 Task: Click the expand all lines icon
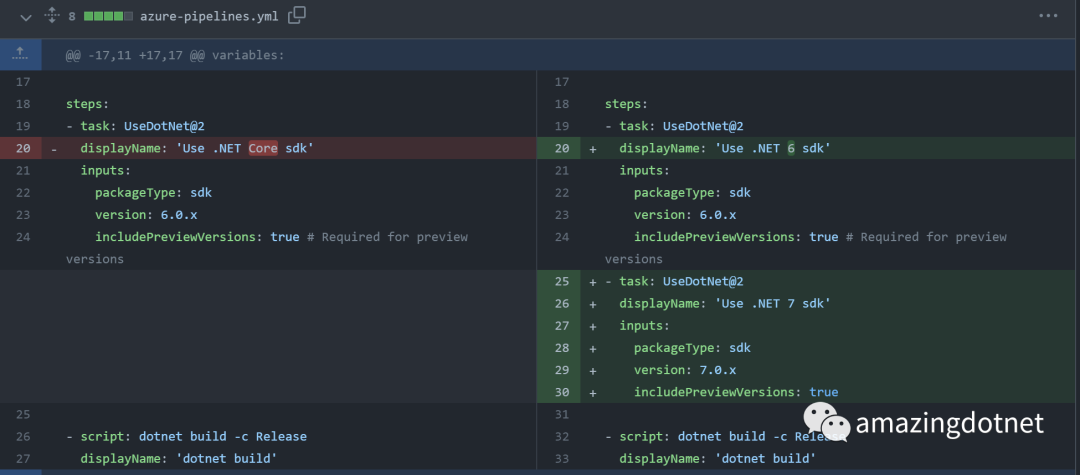52,16
